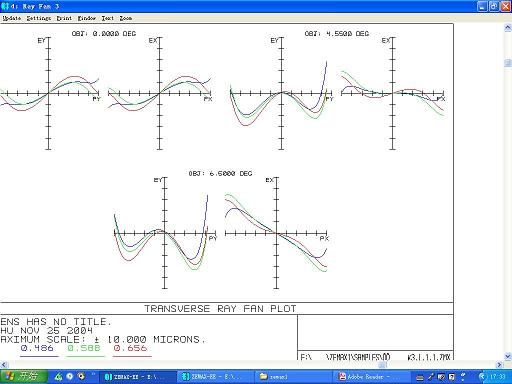Click the vertical scrollbar down arrow
Image resolution: width=512 pixels, height=384 pixels.
coord(508,356)
